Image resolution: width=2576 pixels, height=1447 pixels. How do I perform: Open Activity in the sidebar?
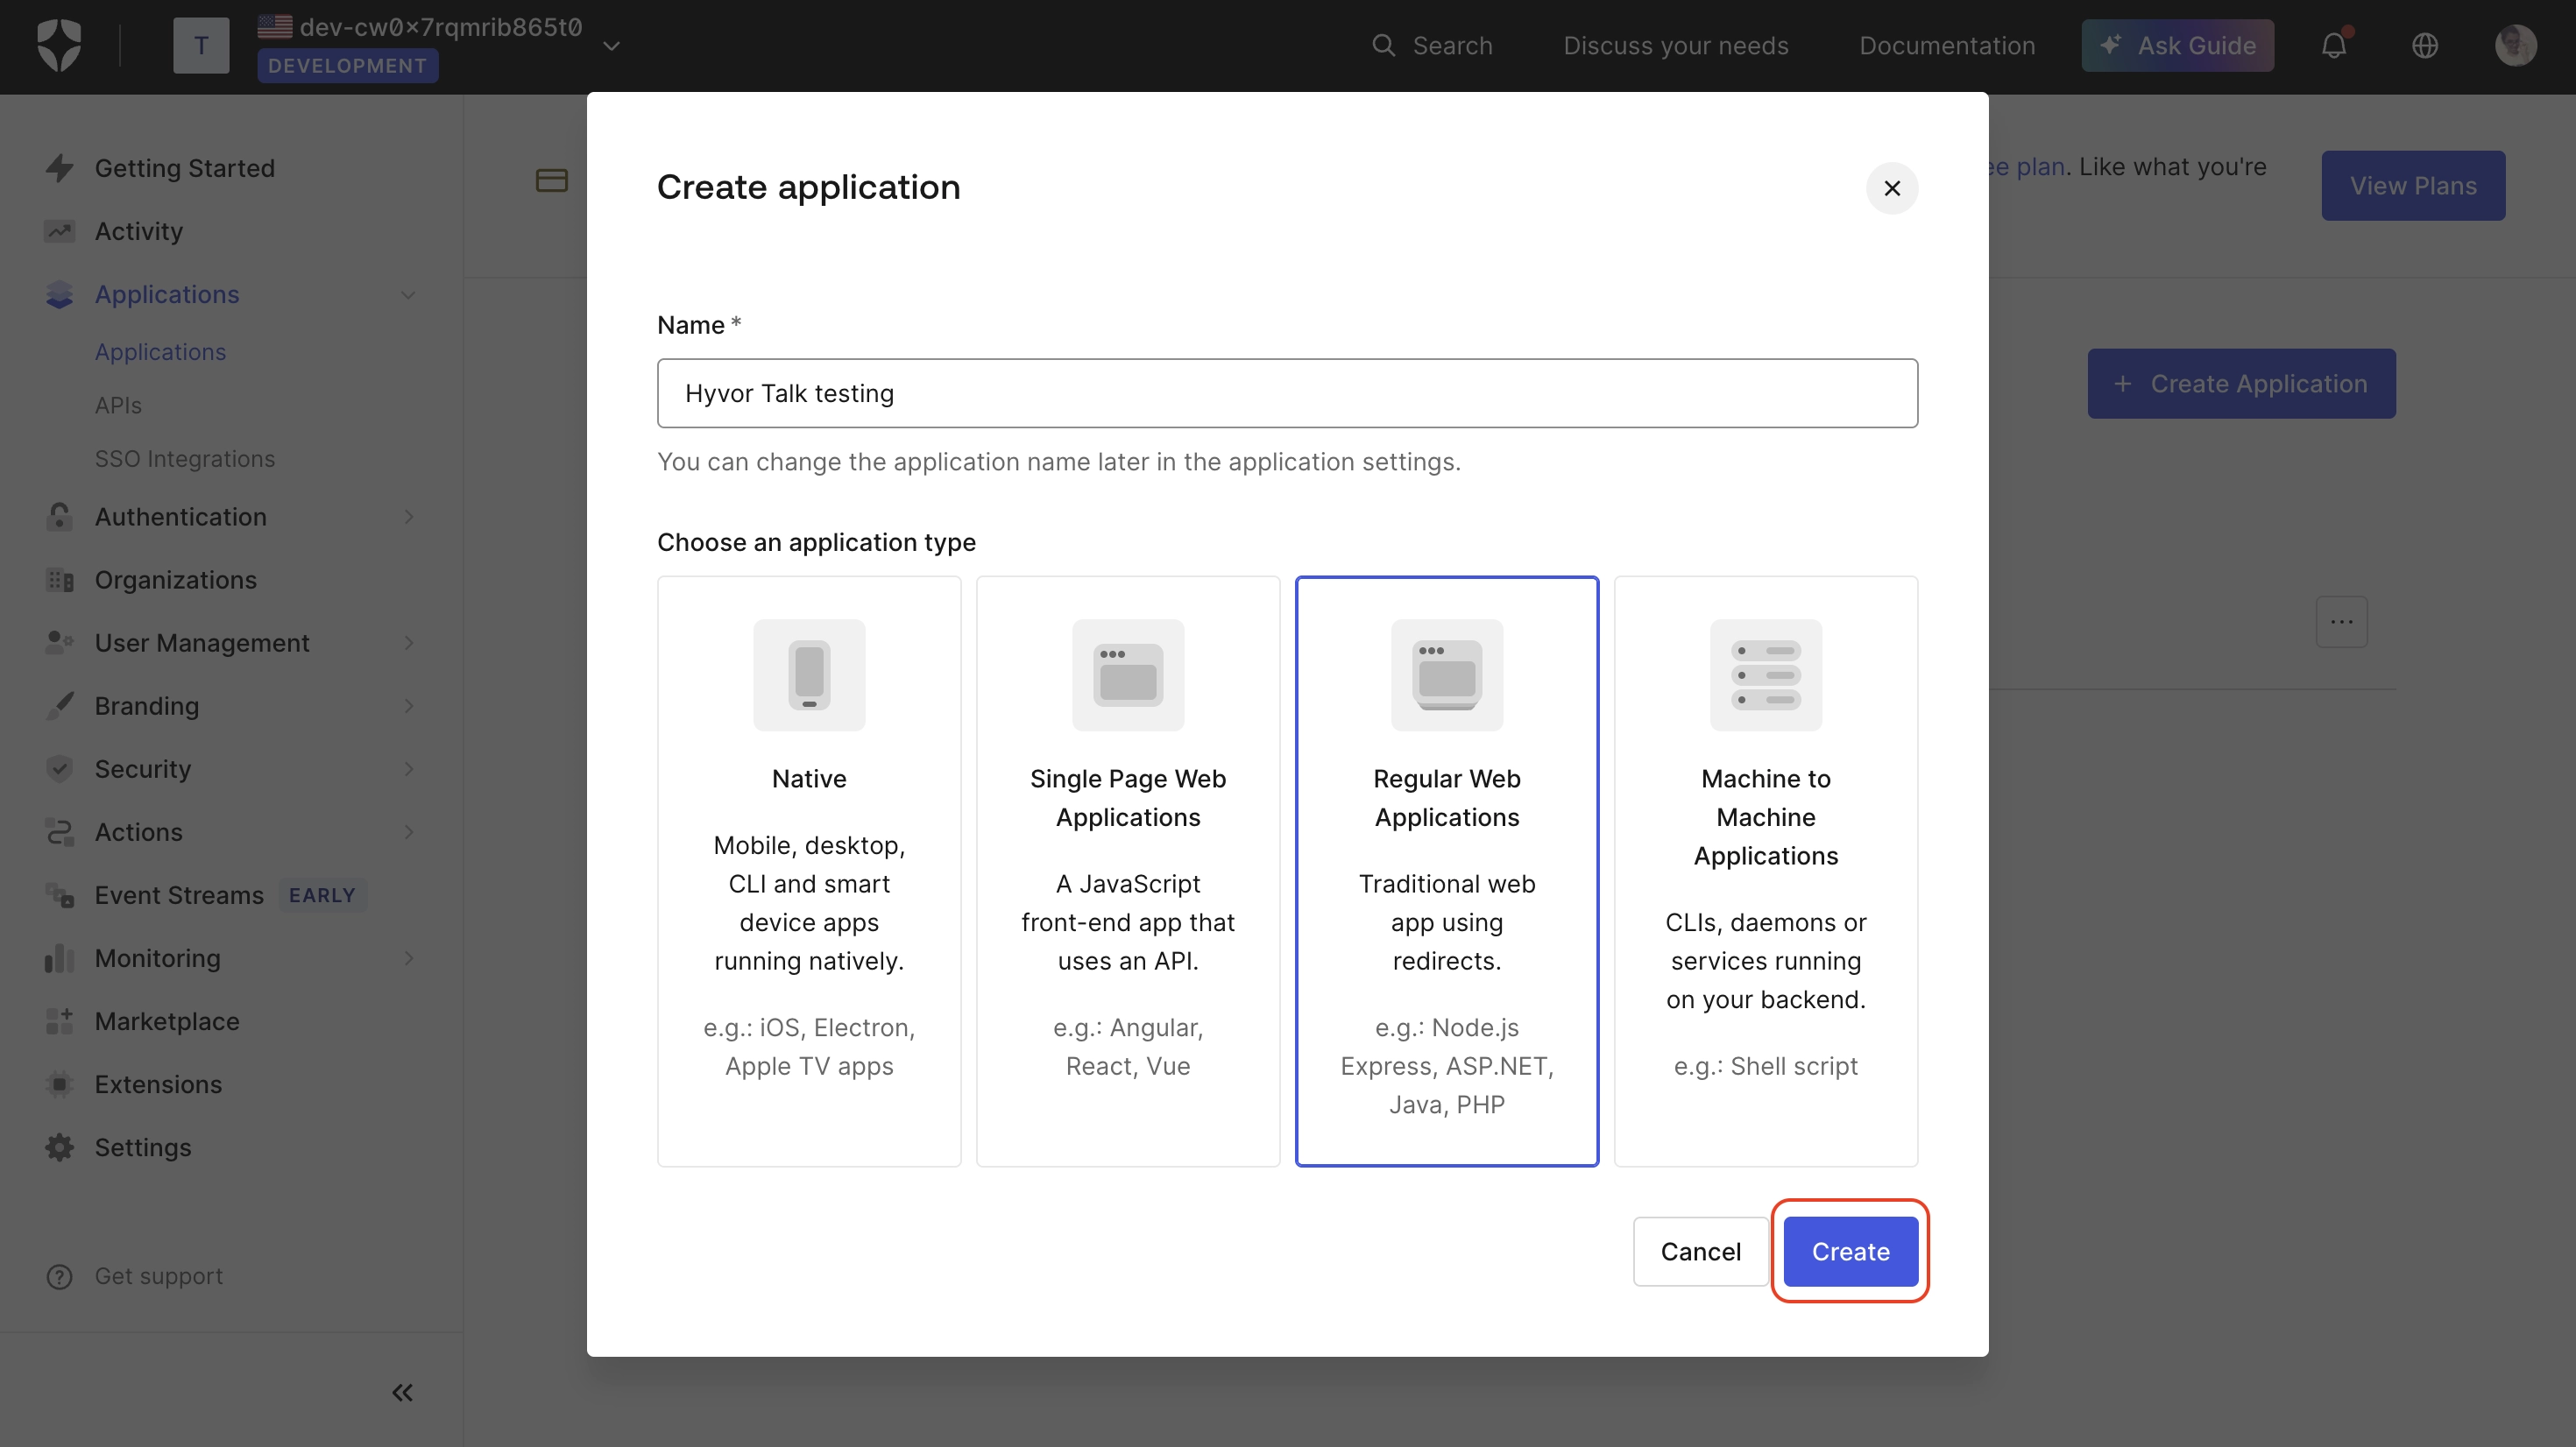(x=138, y=231)
